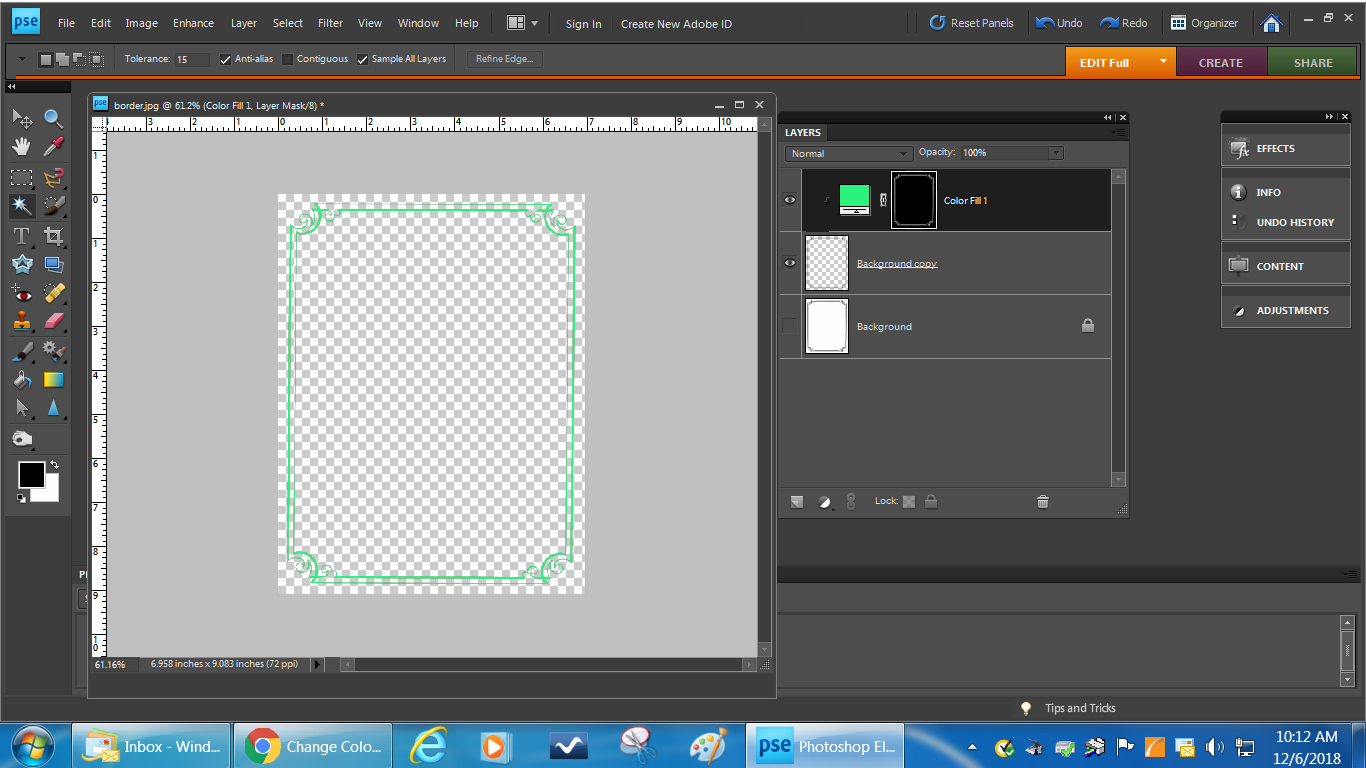Select the Move tool
The height and width of the screenshot is (768, 1366).
[22, 119]
